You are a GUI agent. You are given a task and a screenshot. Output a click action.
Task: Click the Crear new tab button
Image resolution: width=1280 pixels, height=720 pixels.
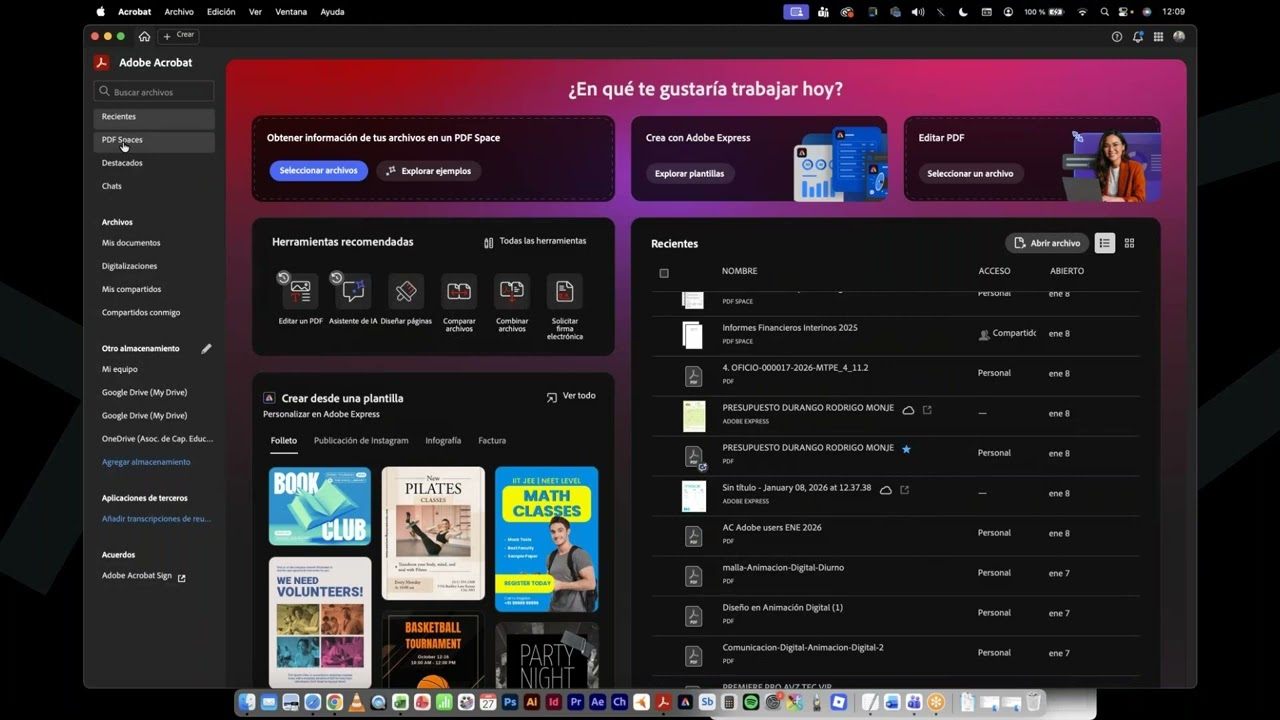[179, 36]
